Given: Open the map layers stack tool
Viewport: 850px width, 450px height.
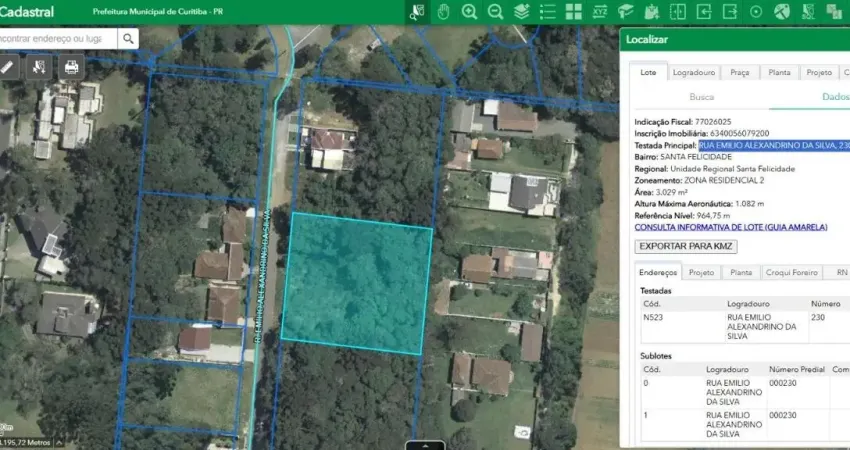Looking at the screenshot, I should (x=521, y=12).
